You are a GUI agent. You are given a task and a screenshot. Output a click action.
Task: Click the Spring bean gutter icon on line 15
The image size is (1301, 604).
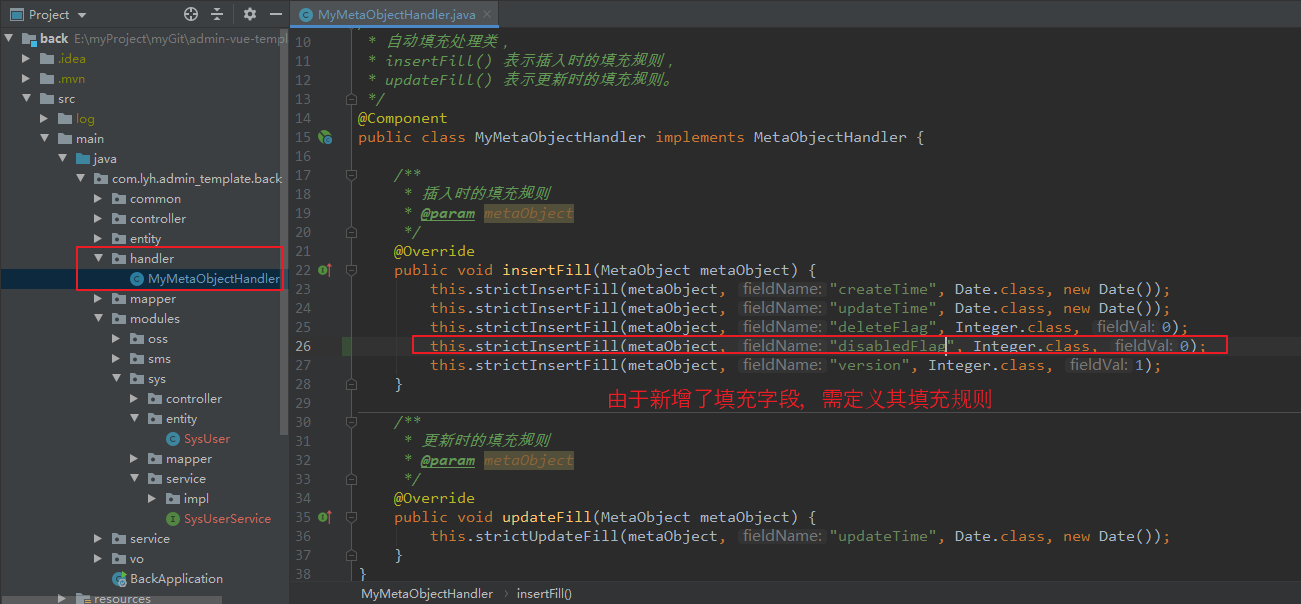point(325,137)
